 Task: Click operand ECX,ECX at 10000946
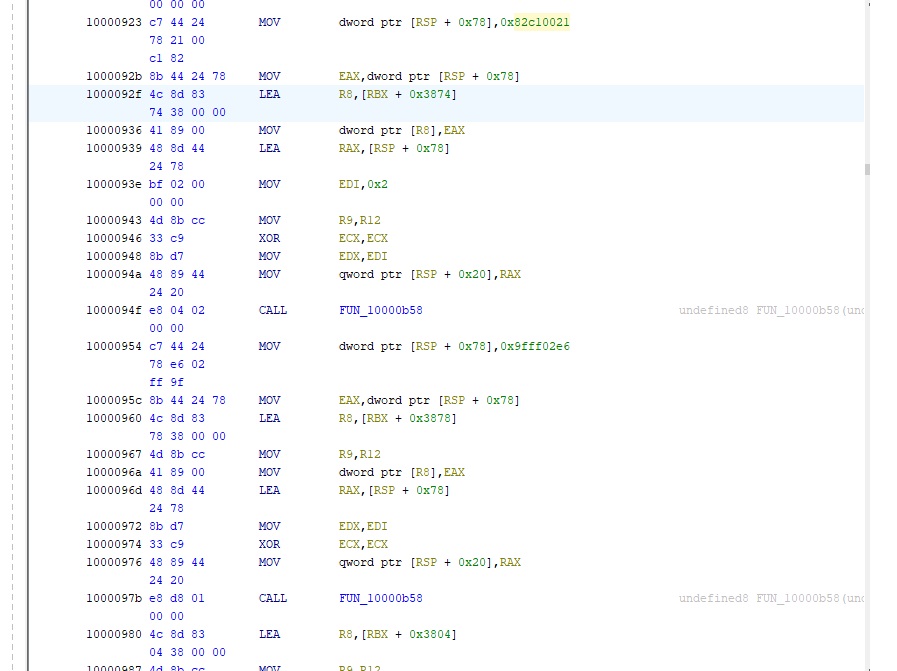(363, 238)
